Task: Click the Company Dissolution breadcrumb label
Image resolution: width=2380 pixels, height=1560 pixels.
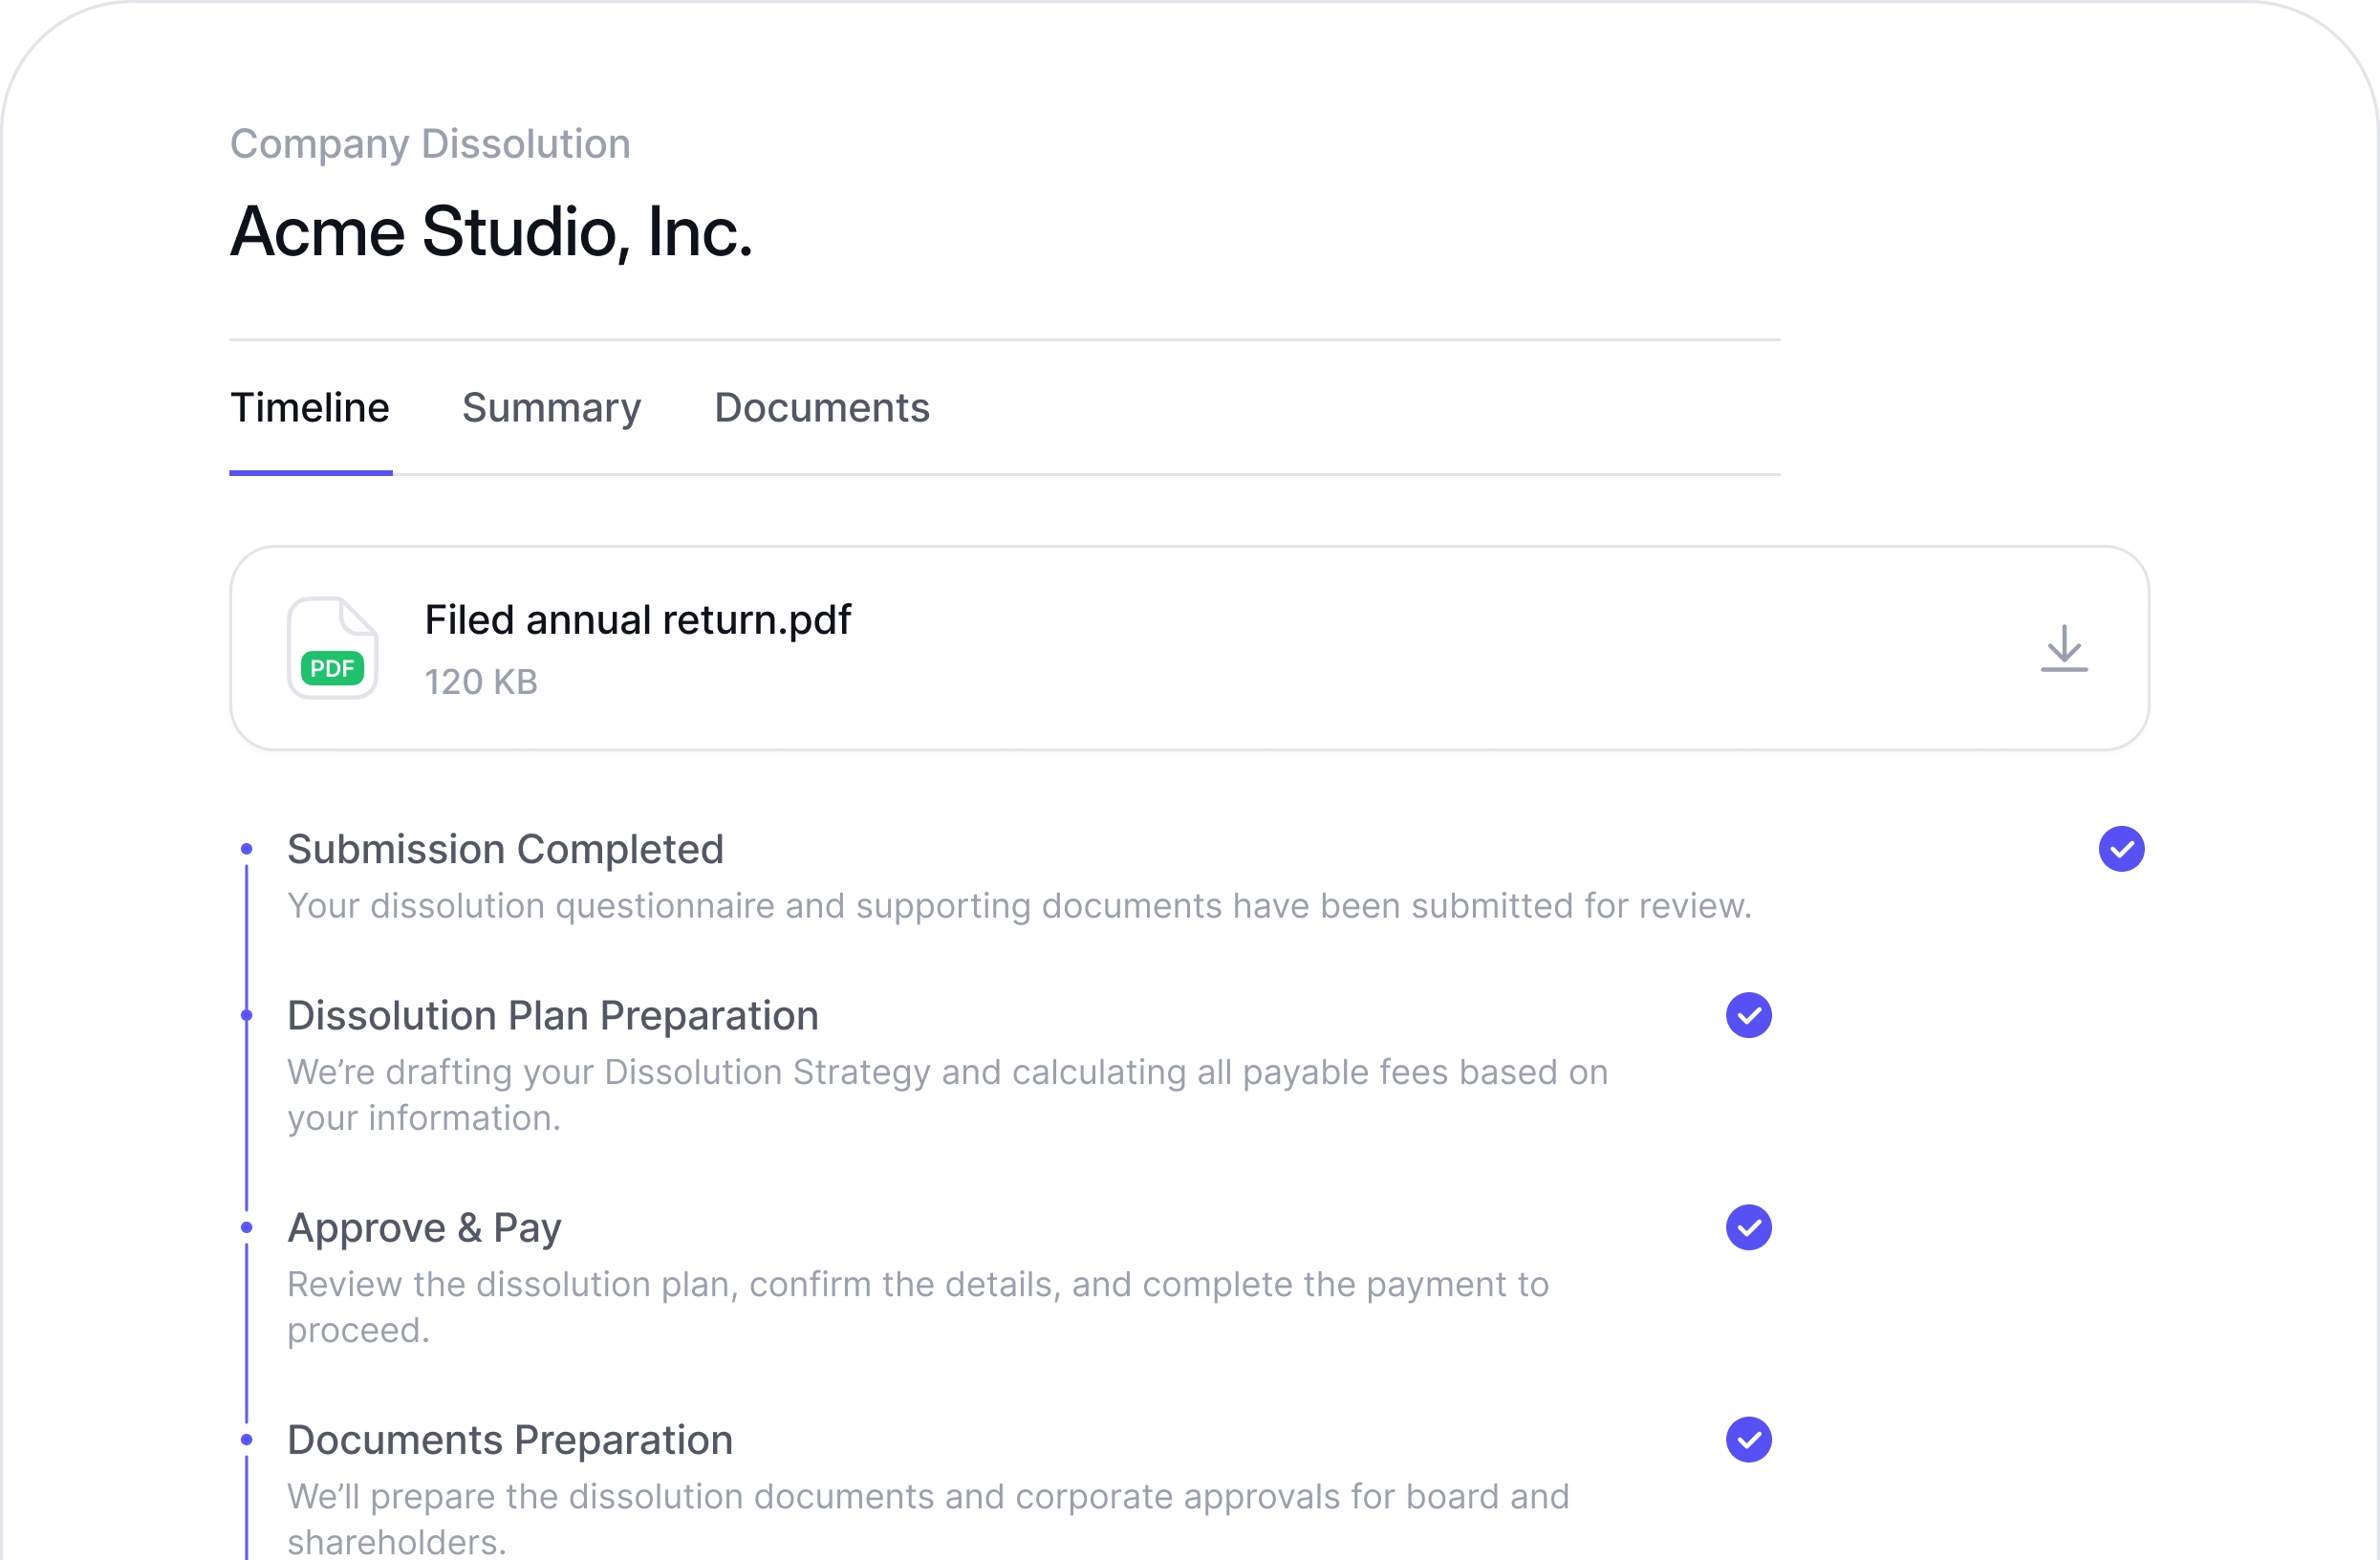Action: coord(430,144)
